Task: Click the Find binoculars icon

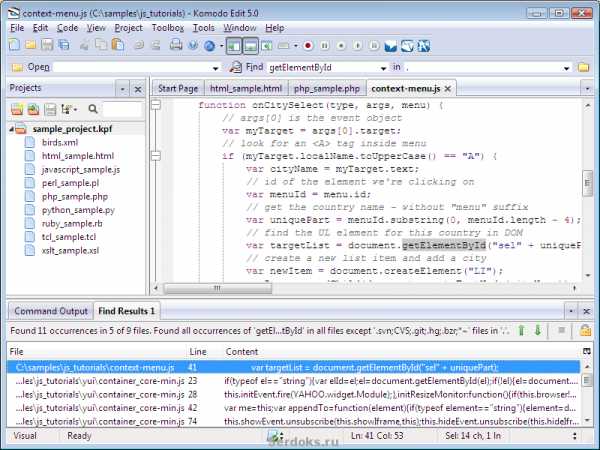Action: coord(235,67)
